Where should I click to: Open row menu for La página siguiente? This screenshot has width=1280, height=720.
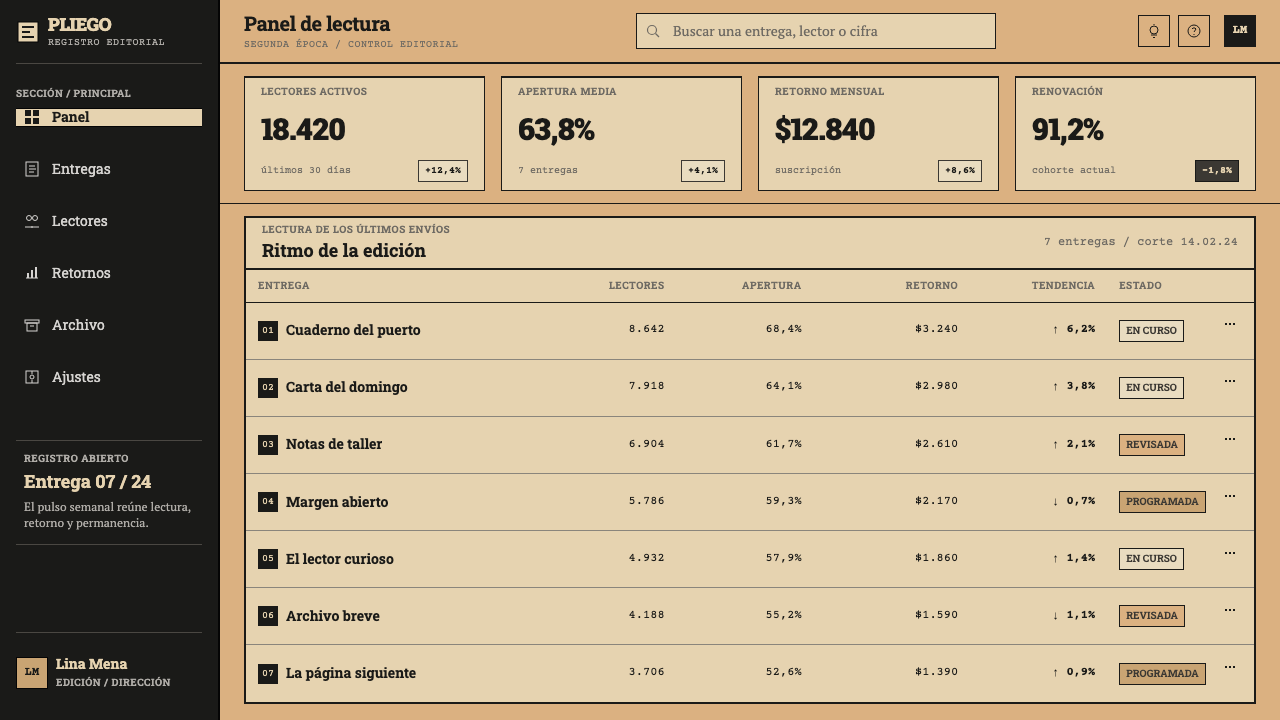tap(1230, 666)
